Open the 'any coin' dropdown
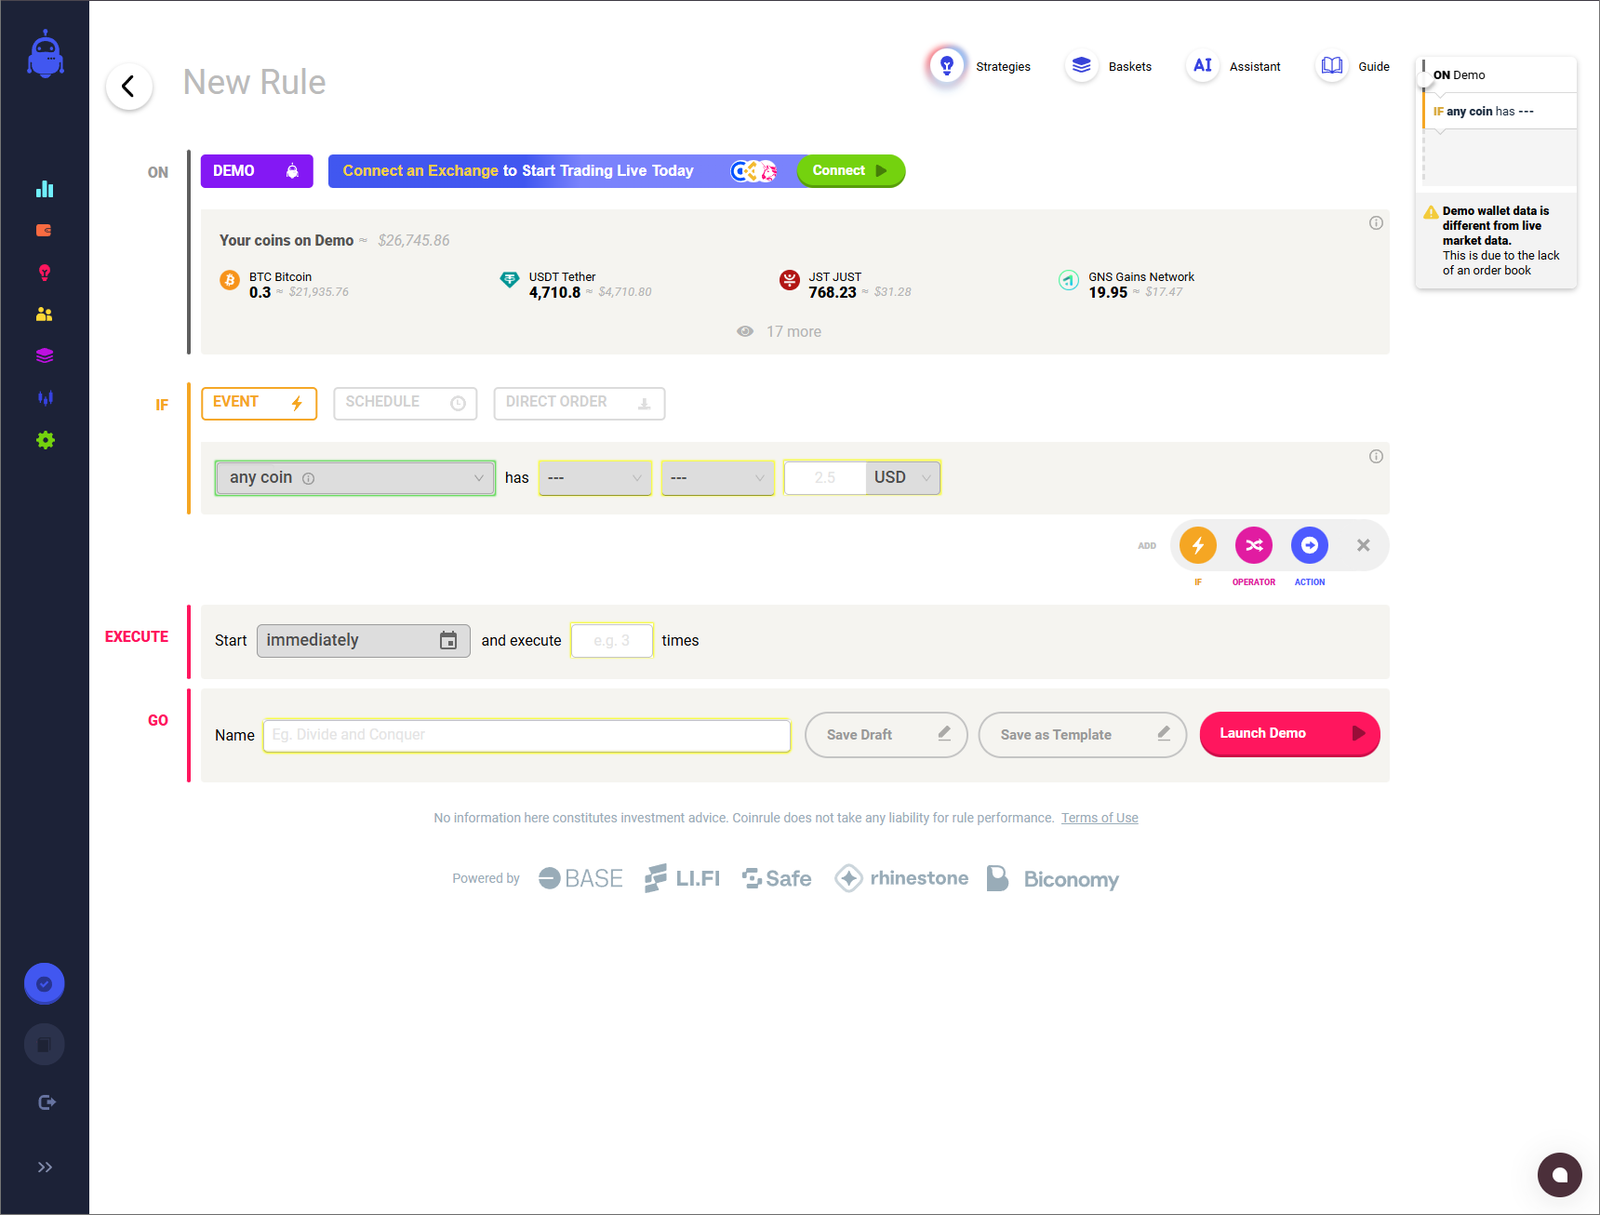Image resolution: width=1600 pixels, height=1215 pixels. click(x=355, y=477)
